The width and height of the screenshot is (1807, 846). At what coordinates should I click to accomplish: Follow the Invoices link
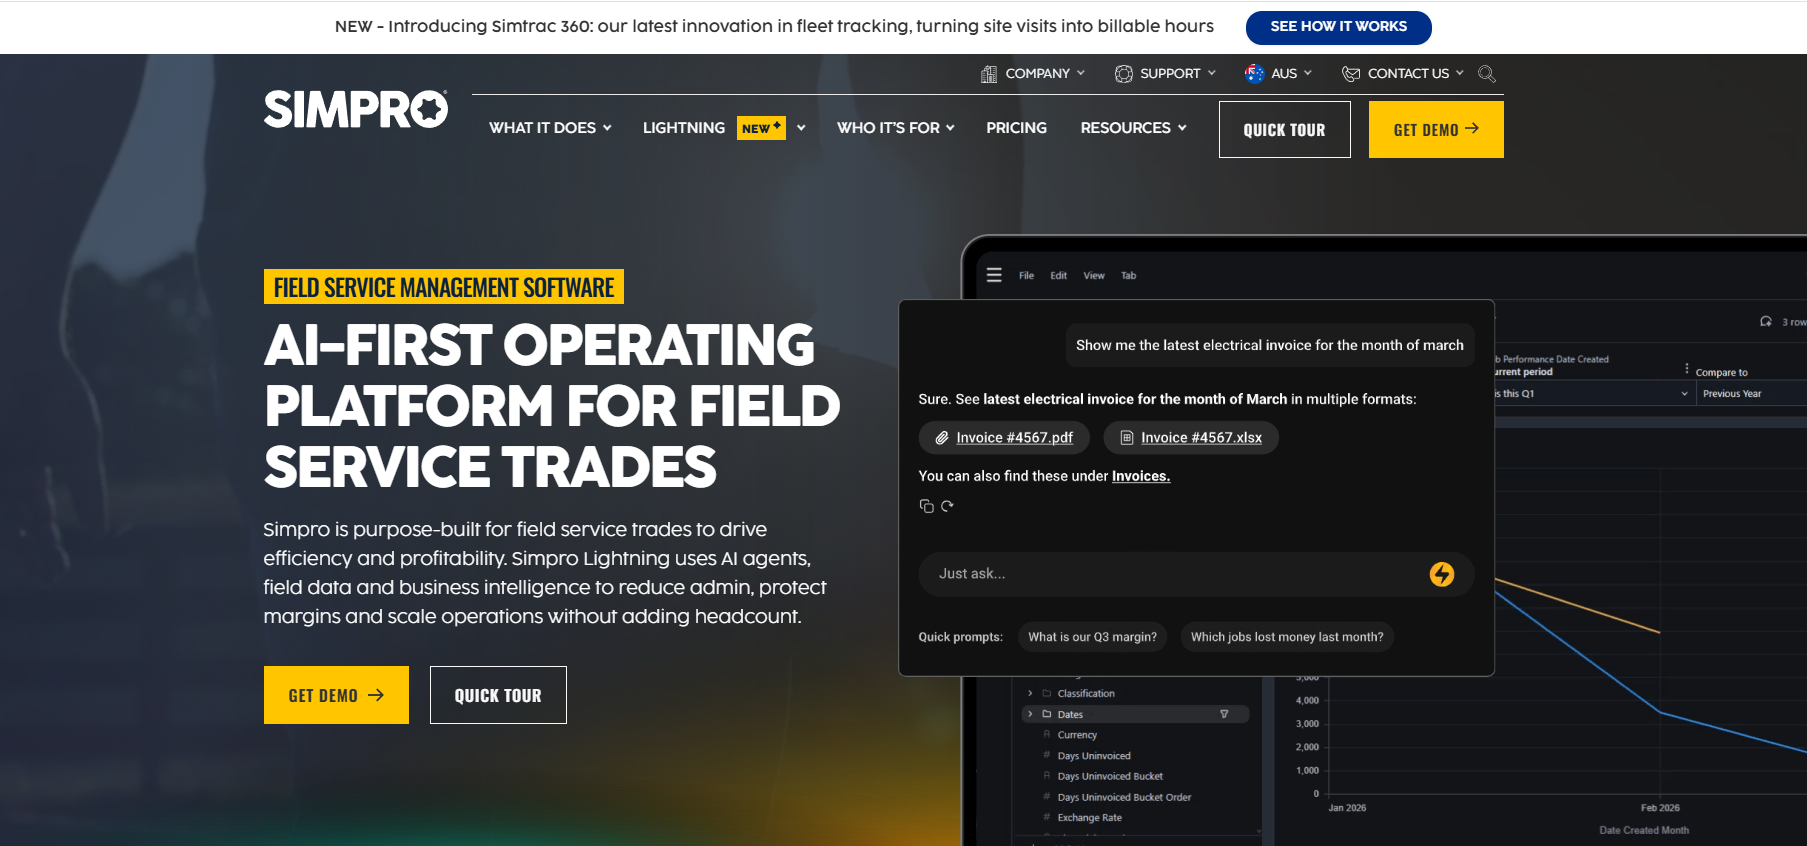(1141, 476)
